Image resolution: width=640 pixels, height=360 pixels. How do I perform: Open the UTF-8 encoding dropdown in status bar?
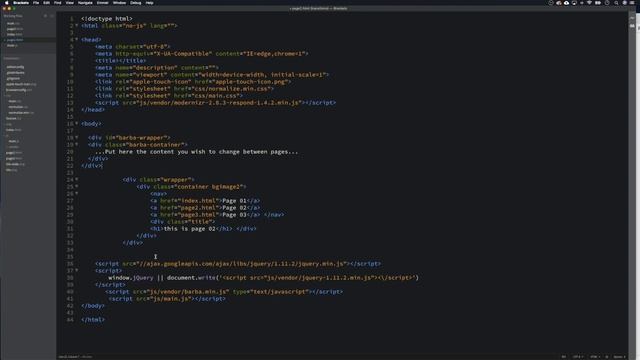click(x=577, y=357)
